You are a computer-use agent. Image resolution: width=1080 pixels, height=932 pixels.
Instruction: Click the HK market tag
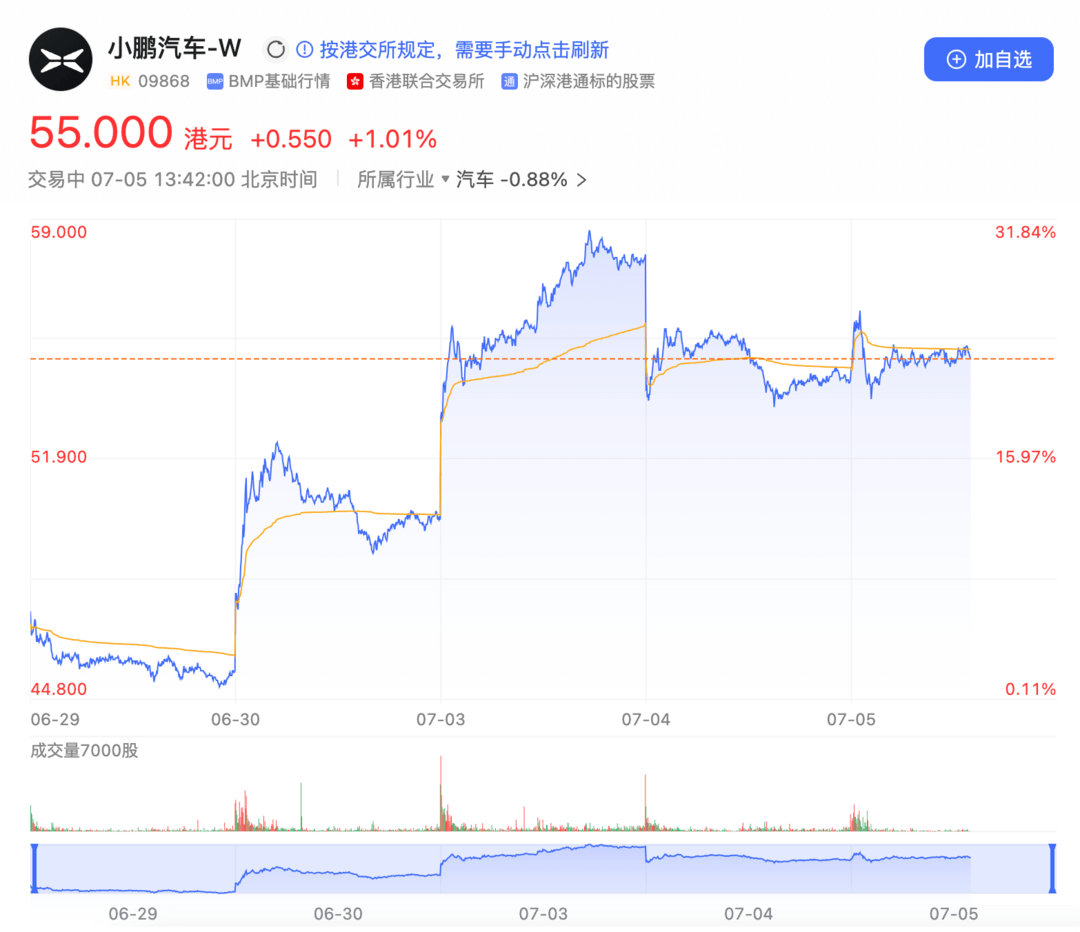pos(120,81)
